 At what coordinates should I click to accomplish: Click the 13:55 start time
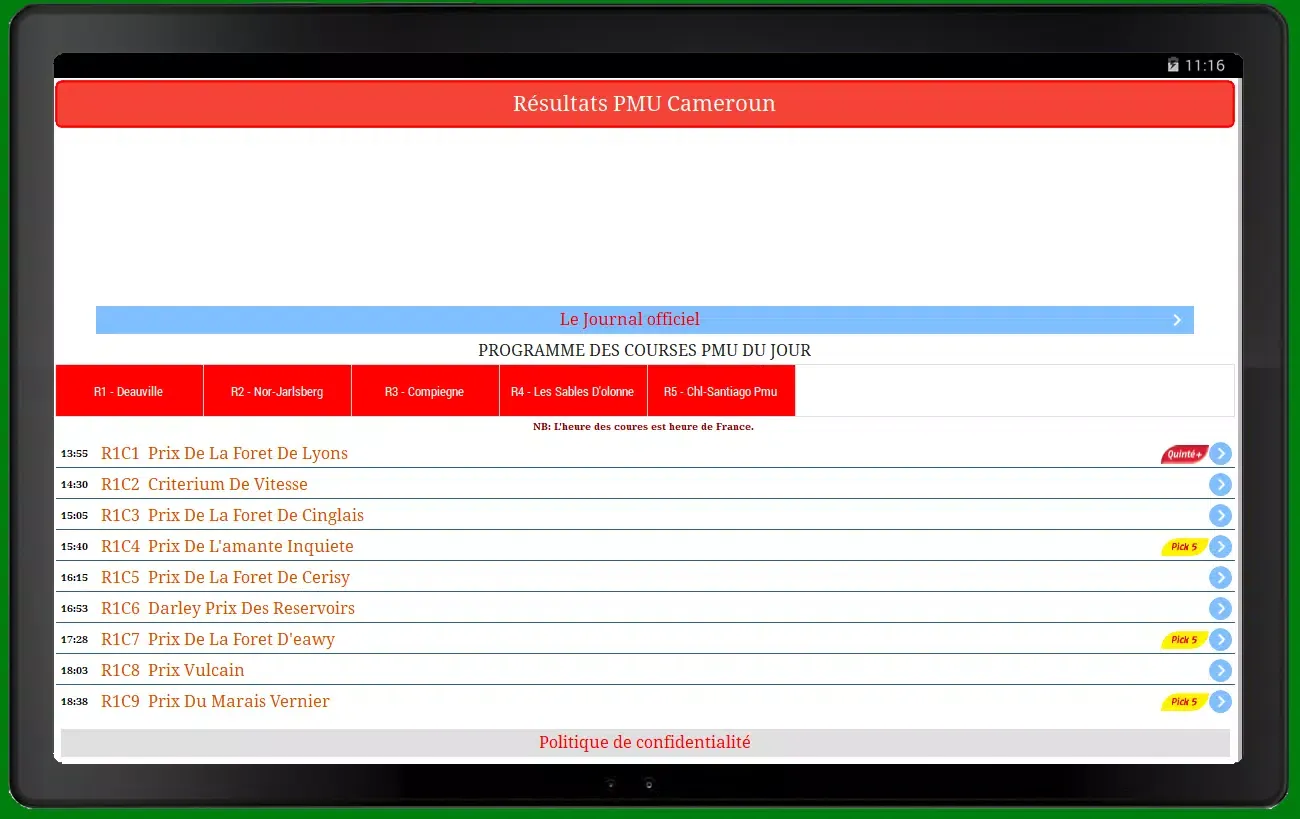coord(74,454)
